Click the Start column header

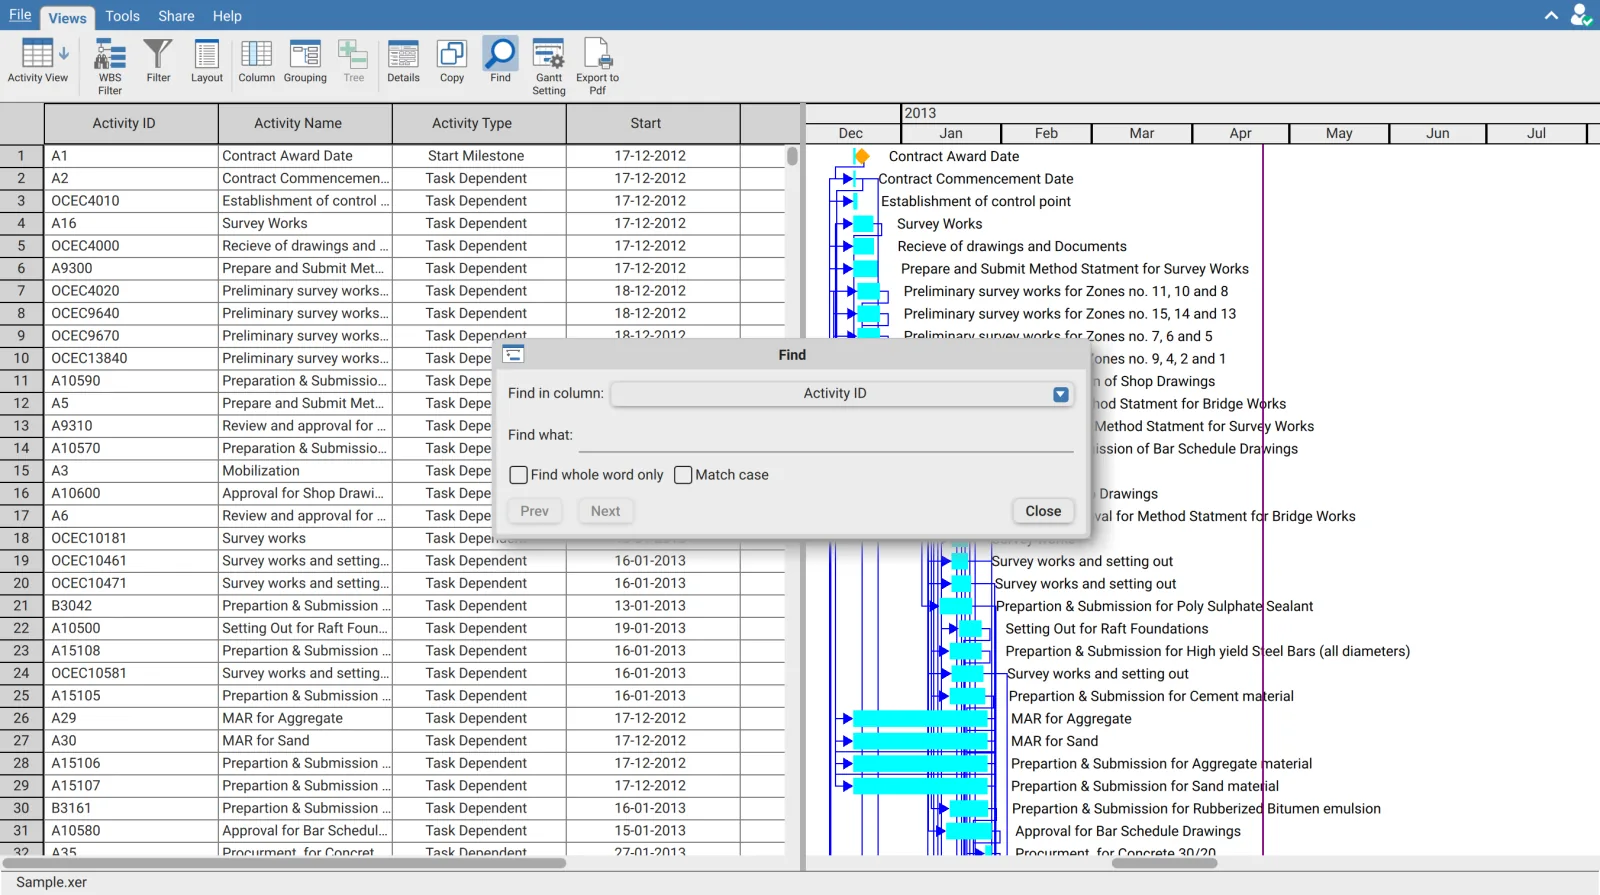(653, 124)
